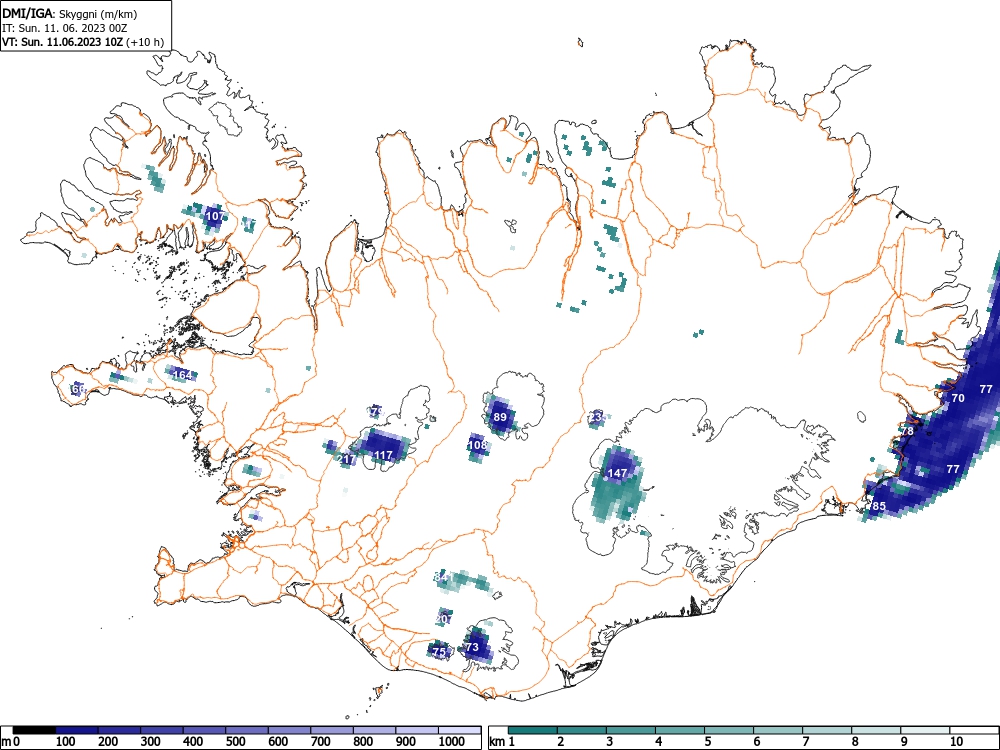Viewport: 1000px width, 750px height.
Task: Click the 117 value on the map
Action: (383, 455)
